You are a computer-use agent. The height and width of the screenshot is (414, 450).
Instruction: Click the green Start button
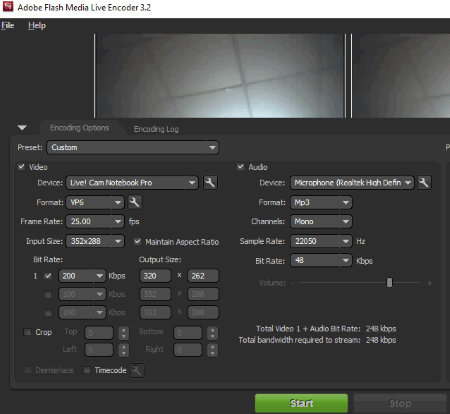coord(301,403)
